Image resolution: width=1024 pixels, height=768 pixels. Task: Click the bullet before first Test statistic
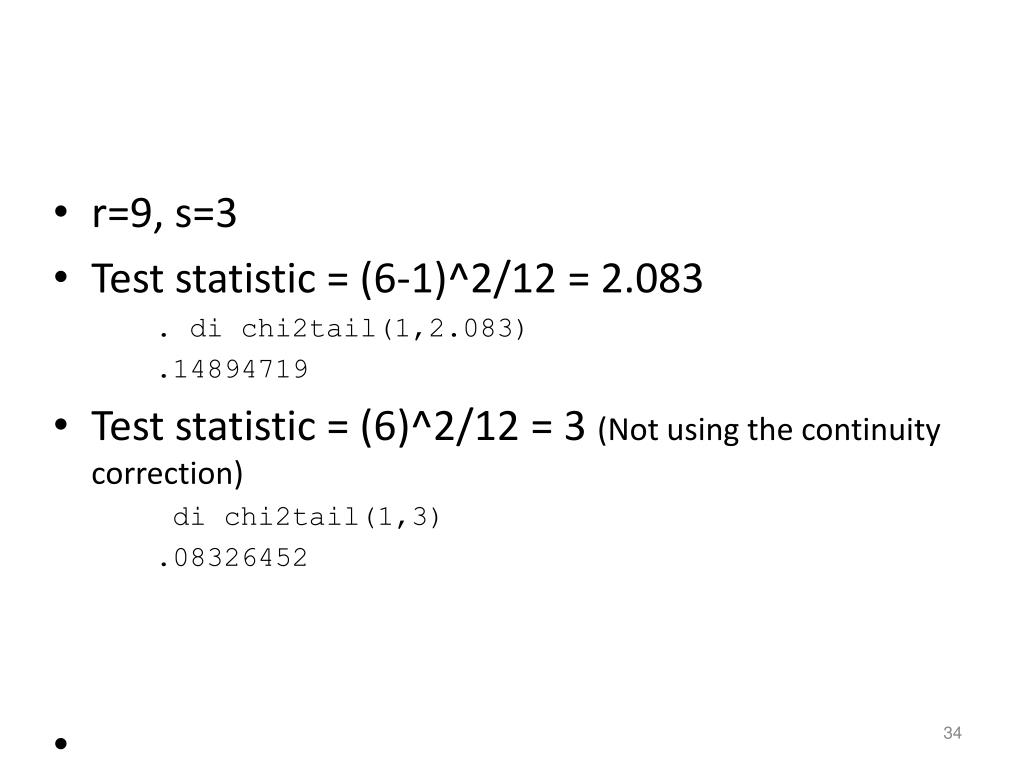[x=61, y=277]
